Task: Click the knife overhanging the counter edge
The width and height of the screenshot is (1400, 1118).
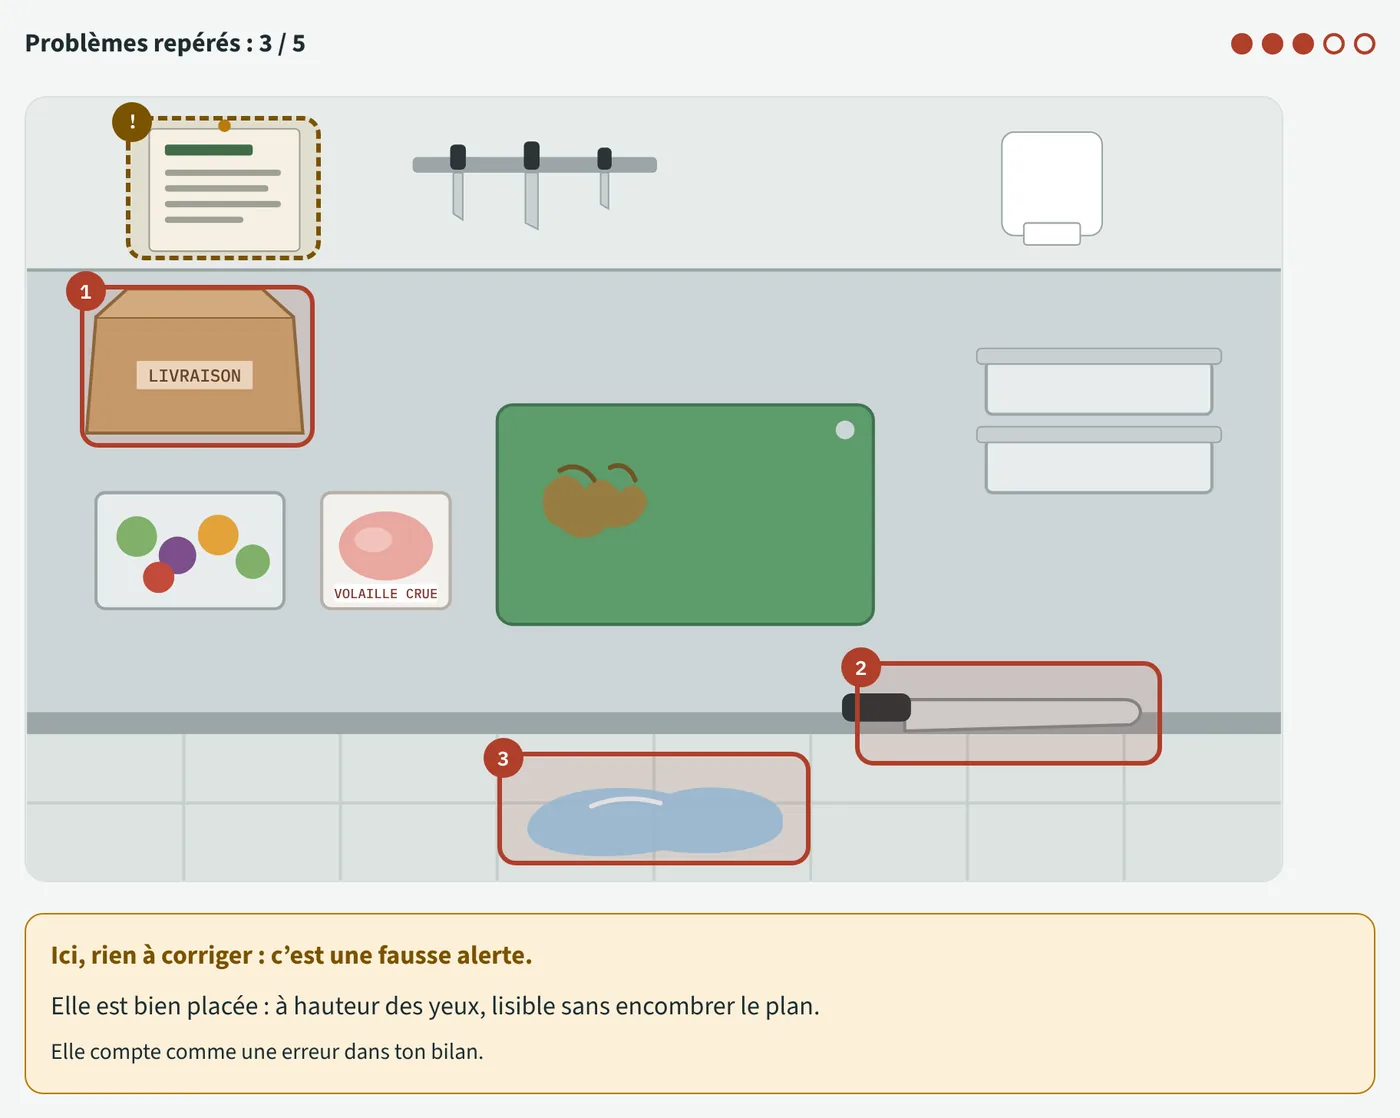Action: pyautogui.click(x=992, y=712)
